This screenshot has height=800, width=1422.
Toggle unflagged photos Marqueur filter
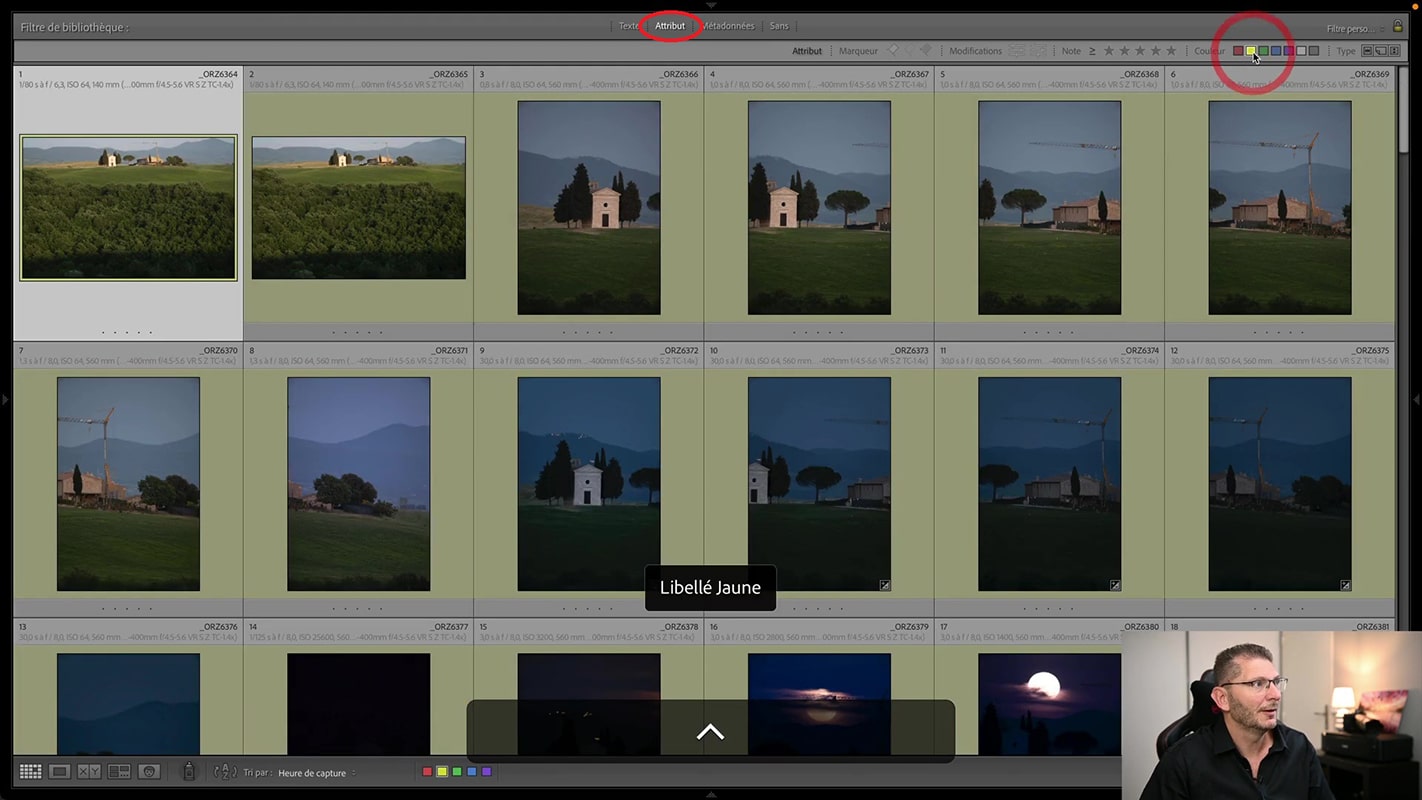[910, 50]
